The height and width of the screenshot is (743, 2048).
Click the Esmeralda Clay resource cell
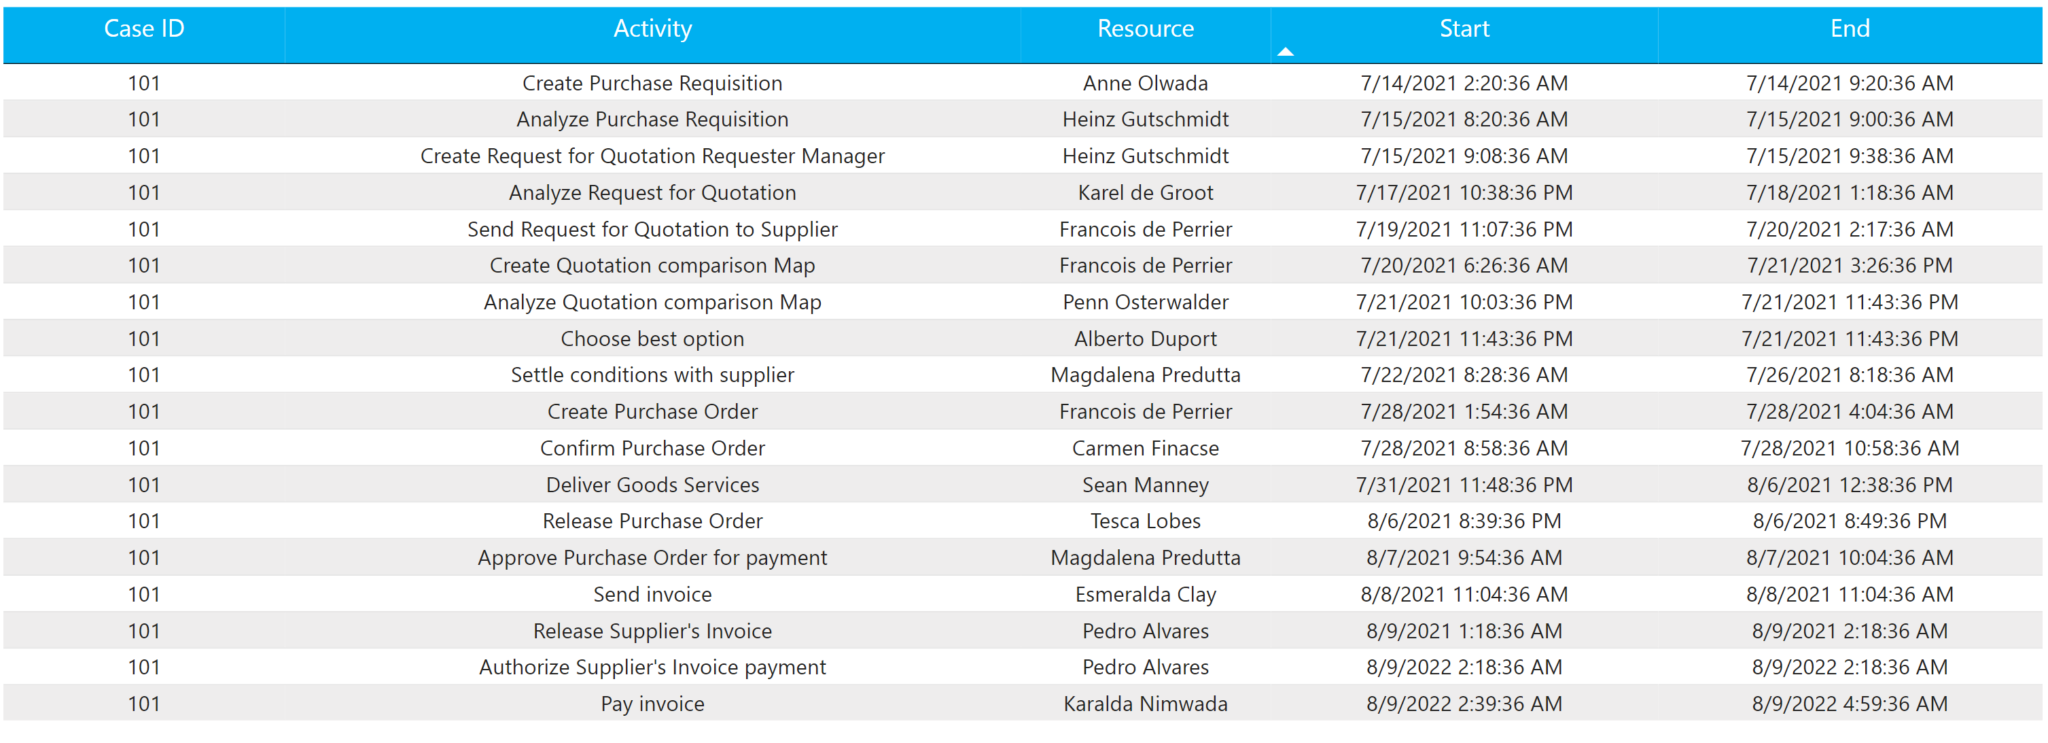point(1145,594)
